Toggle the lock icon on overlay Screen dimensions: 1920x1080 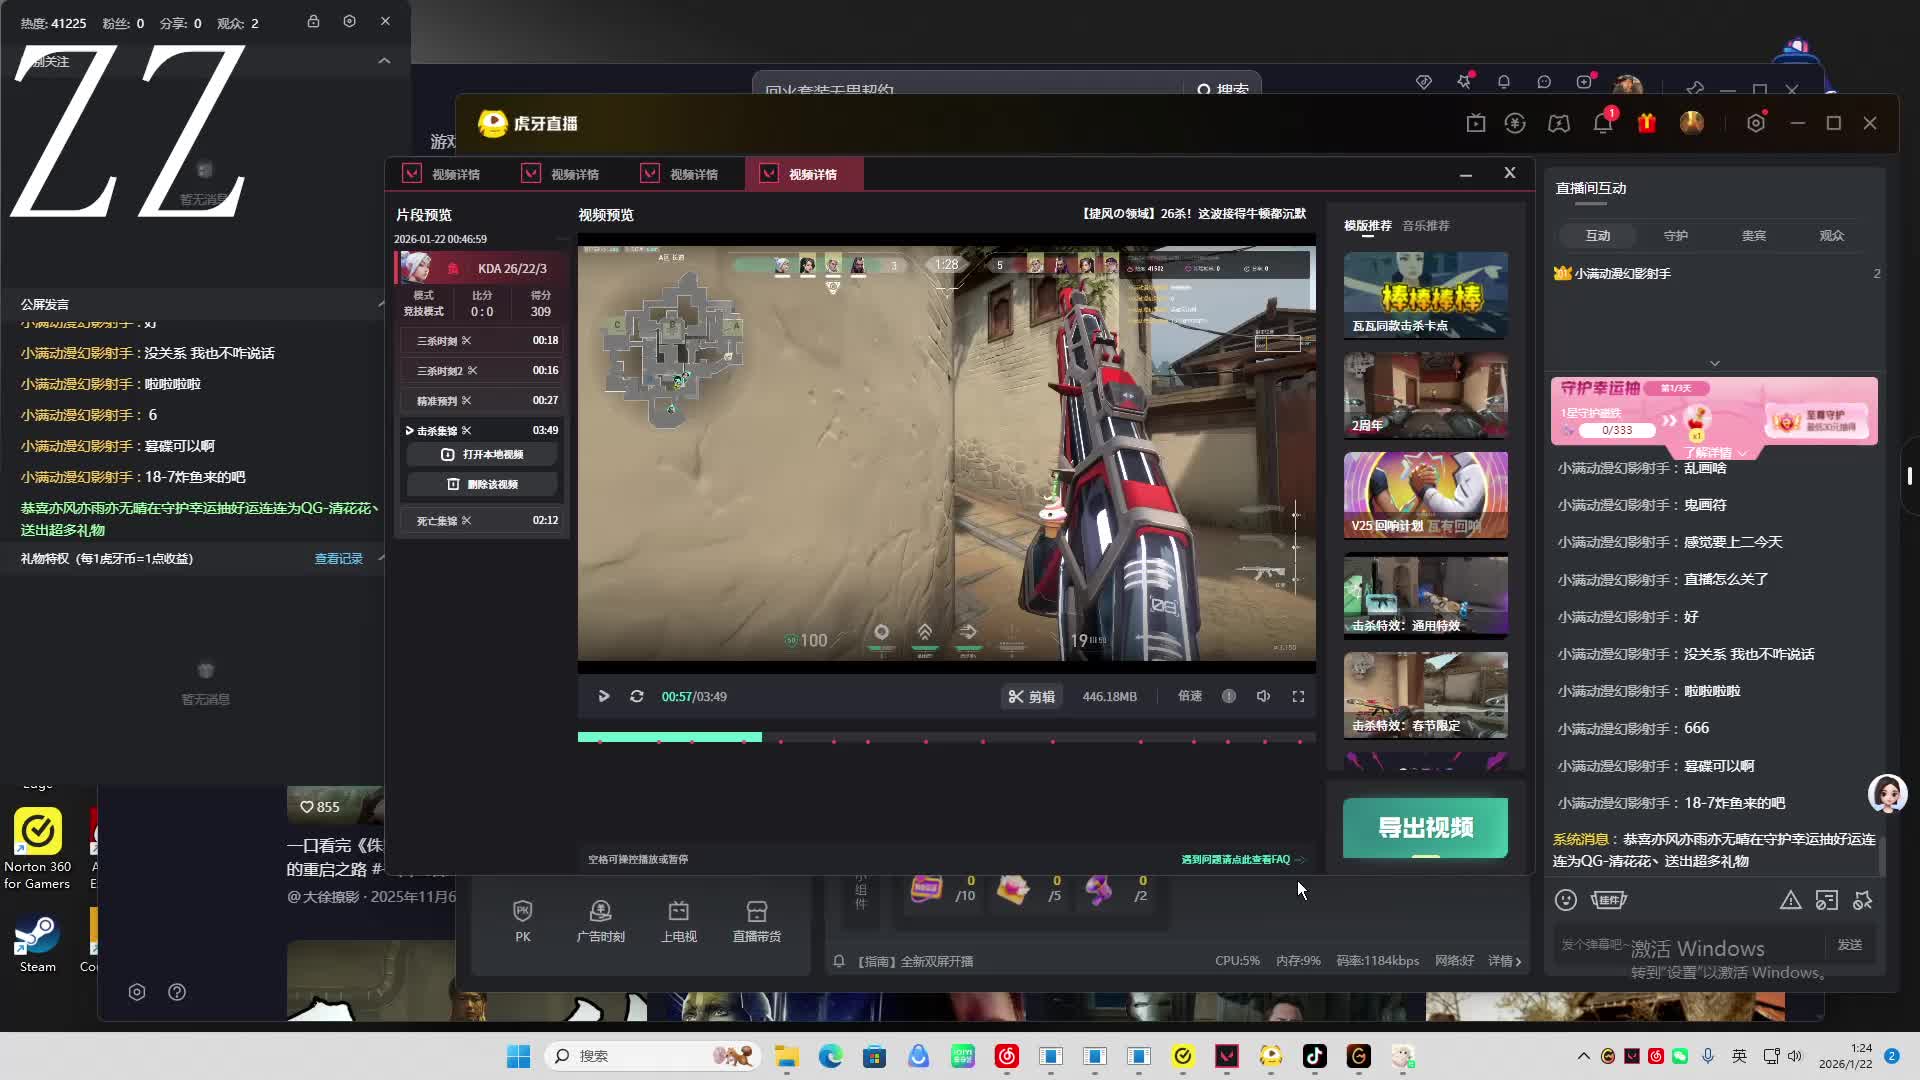[x=313, y=21]
